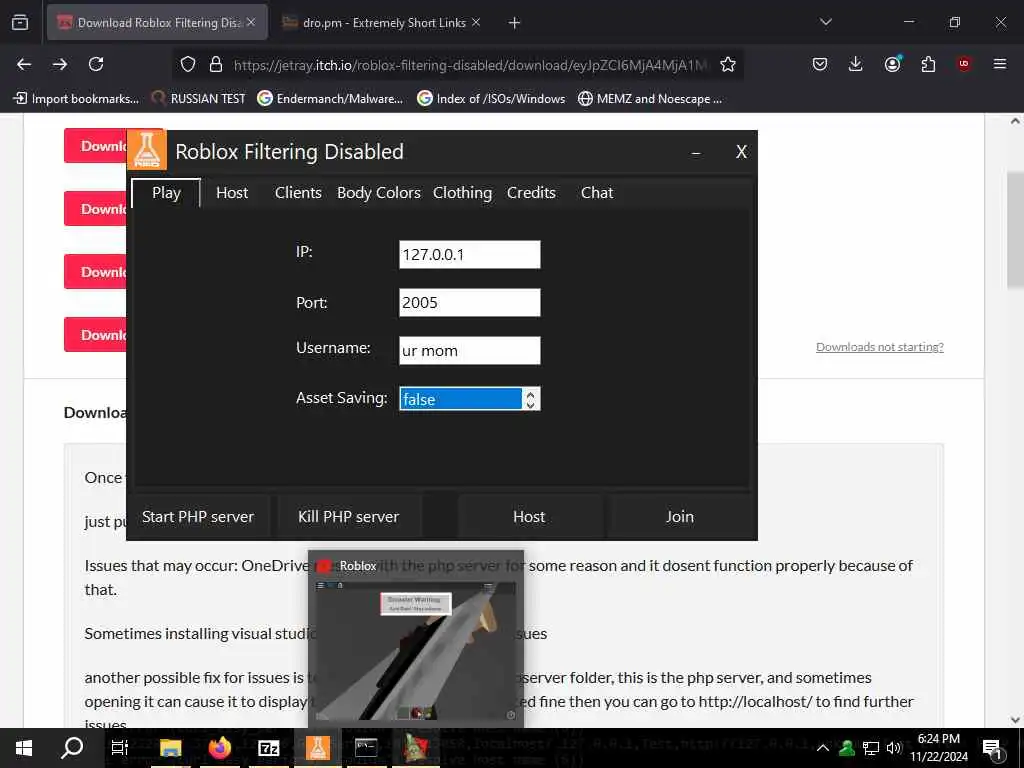Open the Index of /ISOs/Windows bookmark
Screen dimensions: 1024x768
coord(491,99)
